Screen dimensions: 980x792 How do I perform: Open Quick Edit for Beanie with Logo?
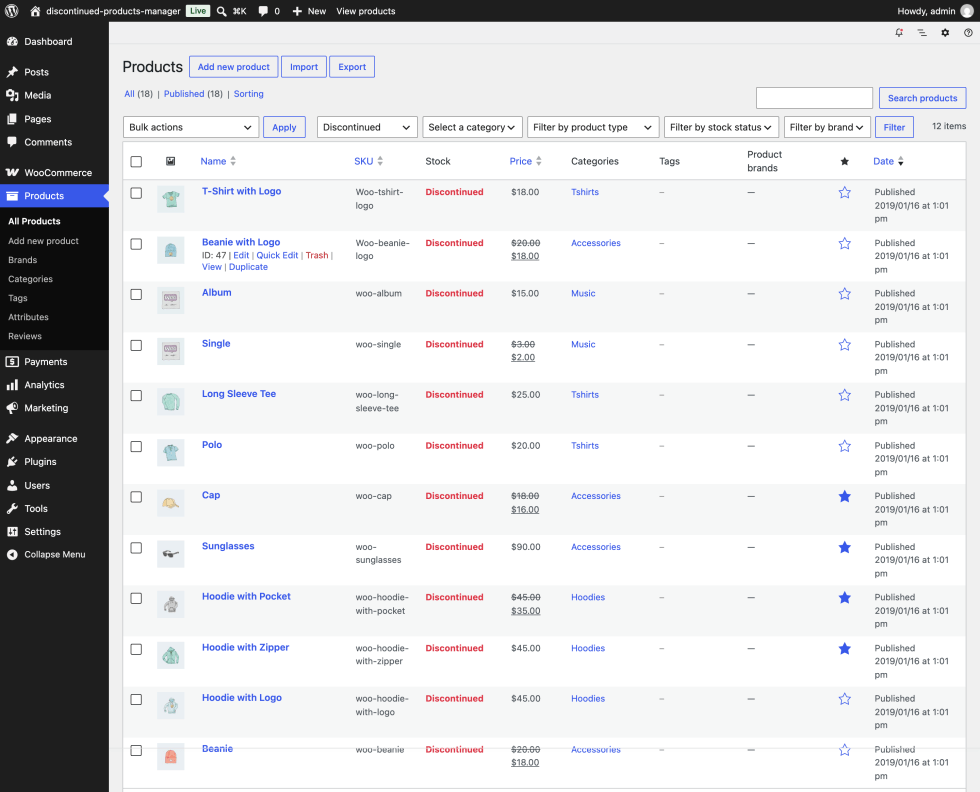pos(277,255)
